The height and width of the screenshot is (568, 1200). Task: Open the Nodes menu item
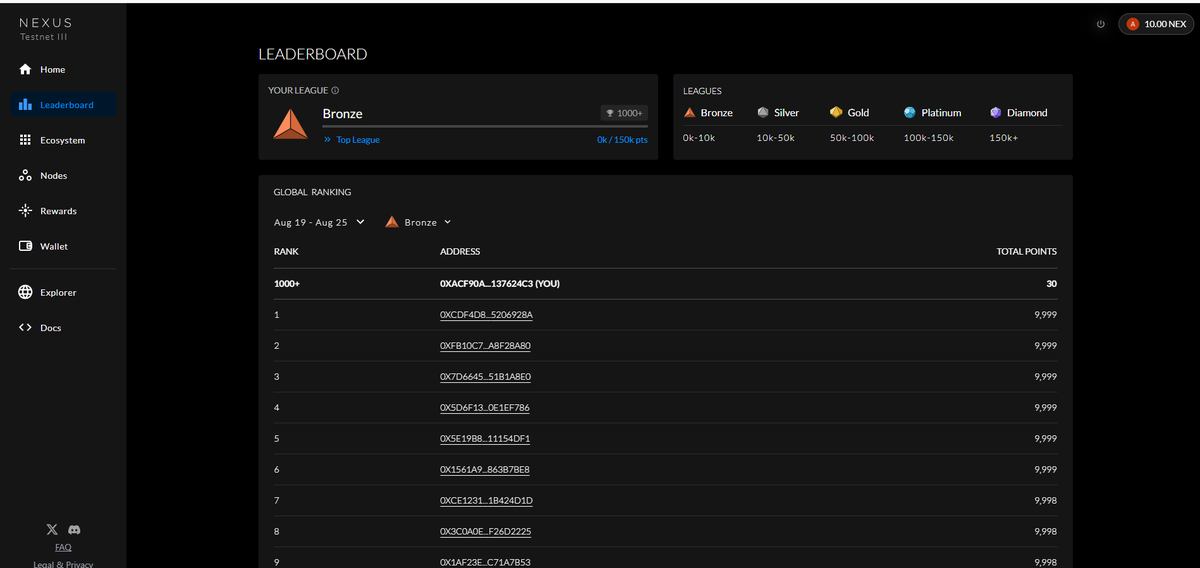[63, 176]
